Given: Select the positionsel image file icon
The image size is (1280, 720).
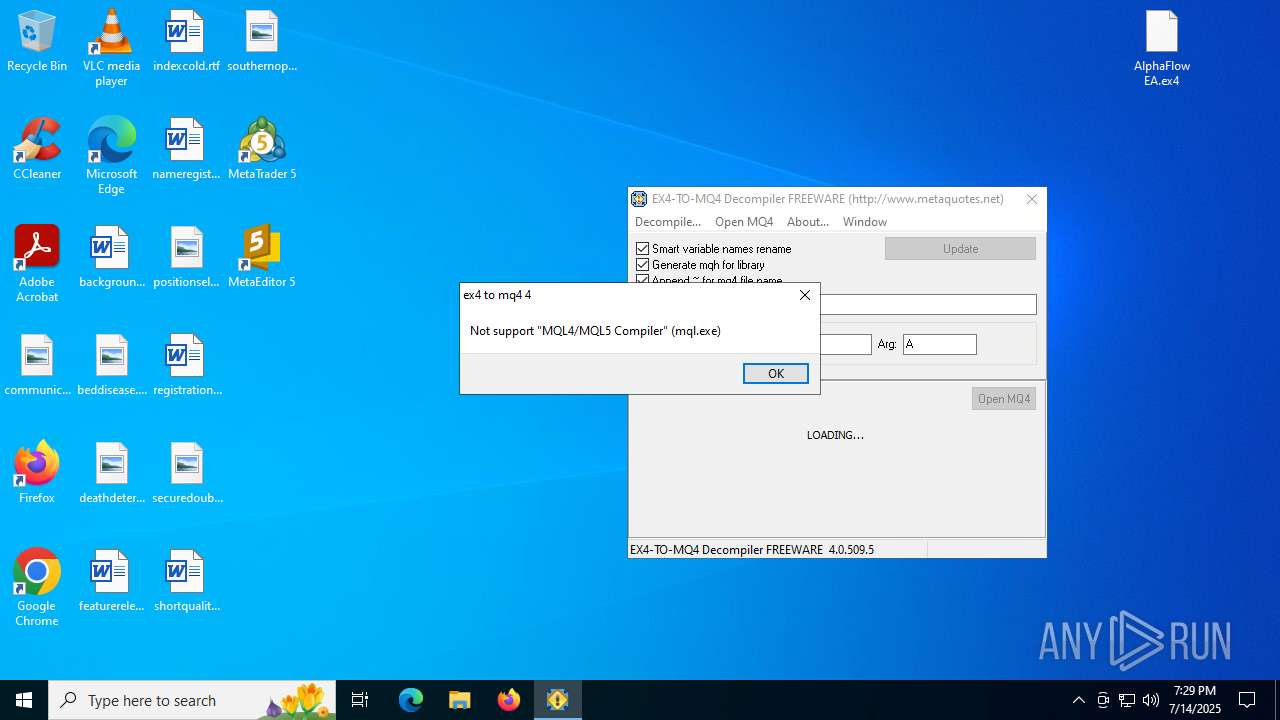Looking at the screenshot, I should [186, 258].
